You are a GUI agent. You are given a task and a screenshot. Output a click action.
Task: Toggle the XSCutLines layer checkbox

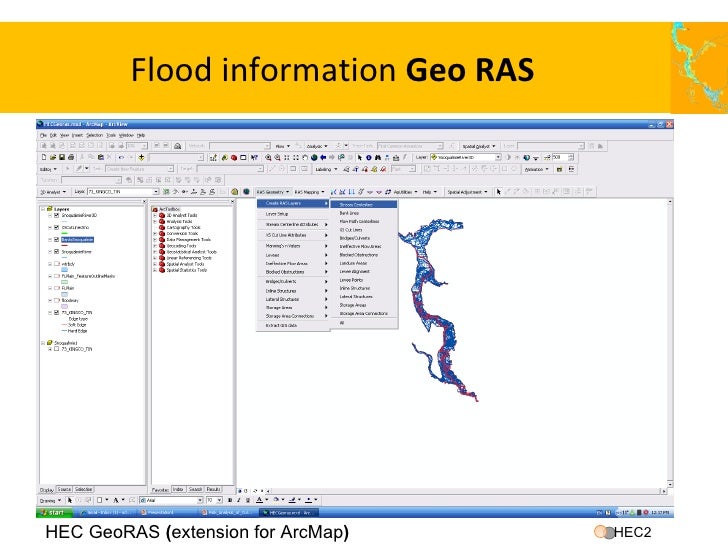point(57,228)
